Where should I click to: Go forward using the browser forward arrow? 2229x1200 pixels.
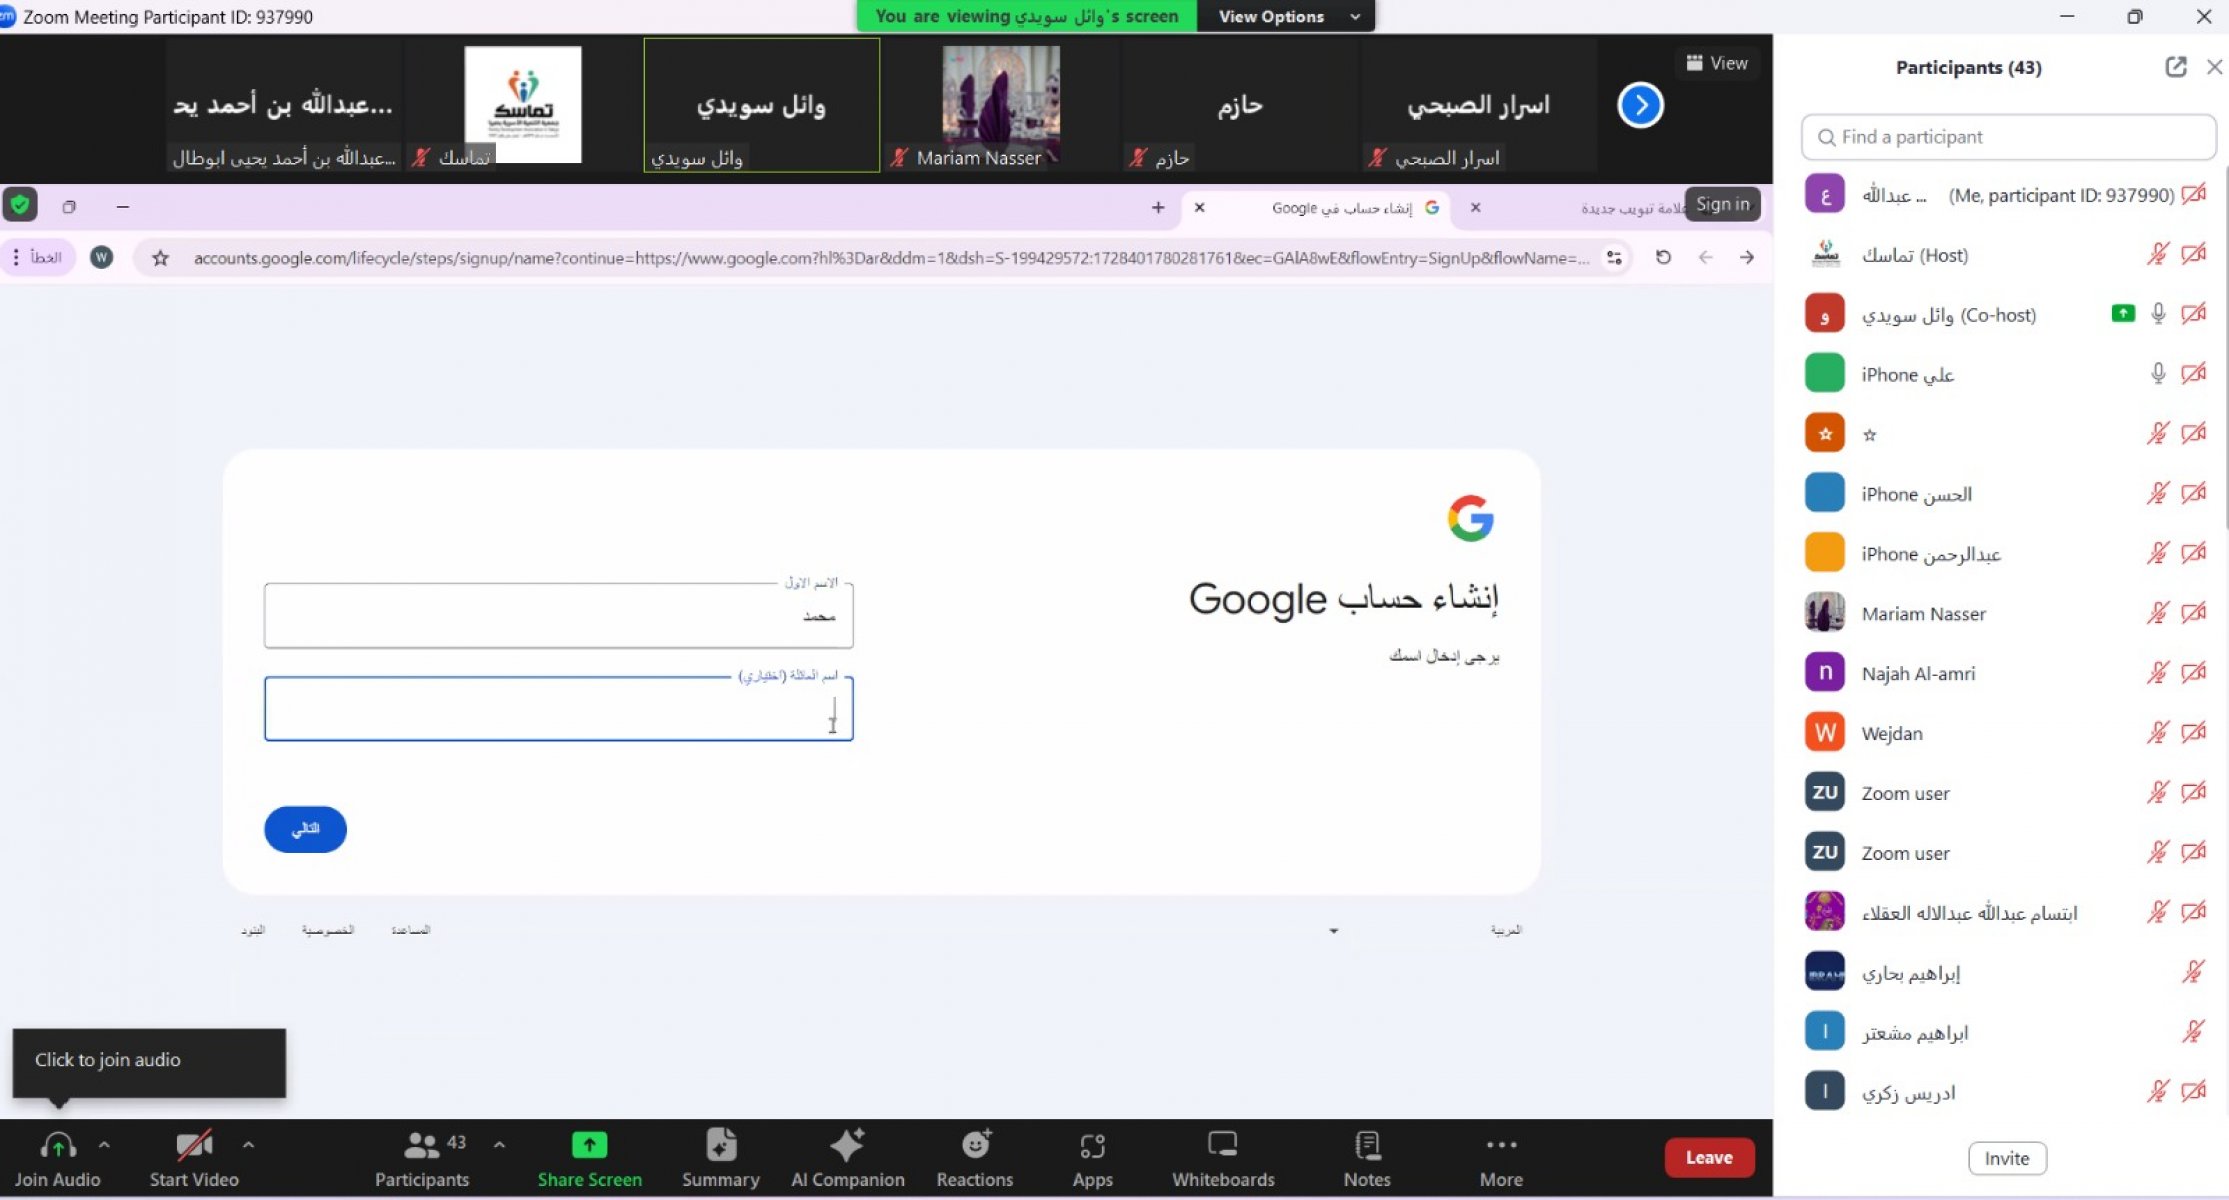point(1746,257)
